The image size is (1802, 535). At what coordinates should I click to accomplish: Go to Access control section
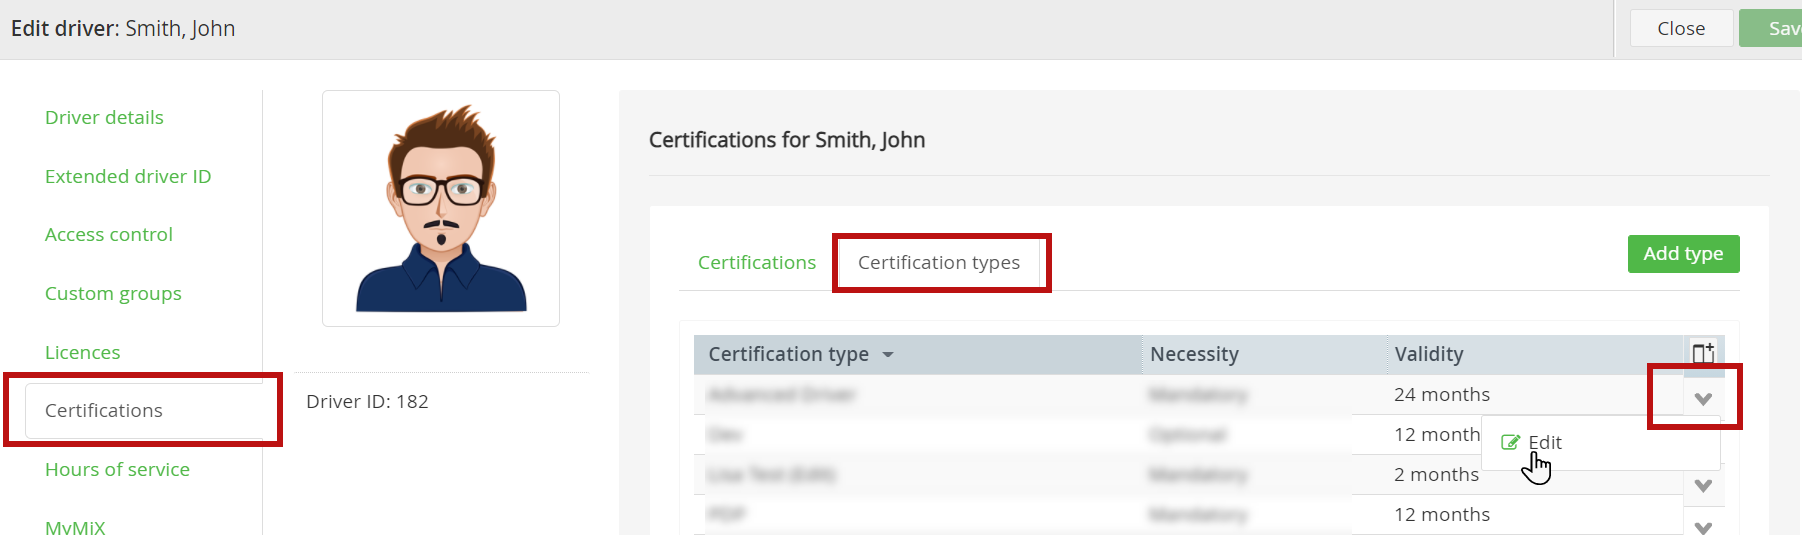pos(109,234)
